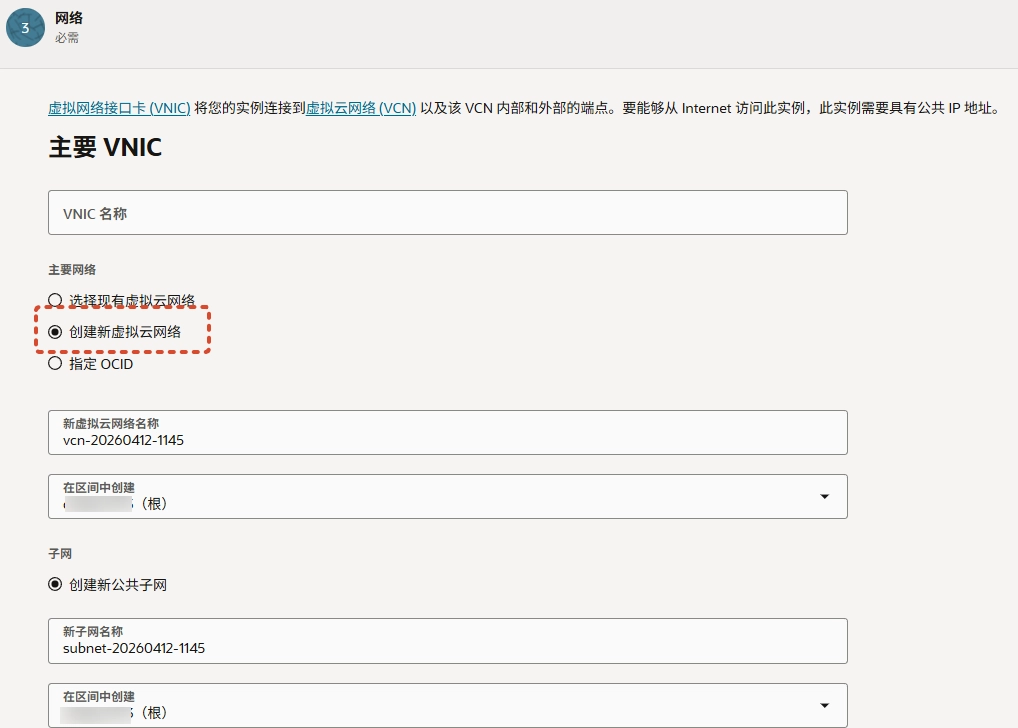The image size is (1018, 728).
Task: Select 创建新公共子网 radio button
Action: [56, 585]
